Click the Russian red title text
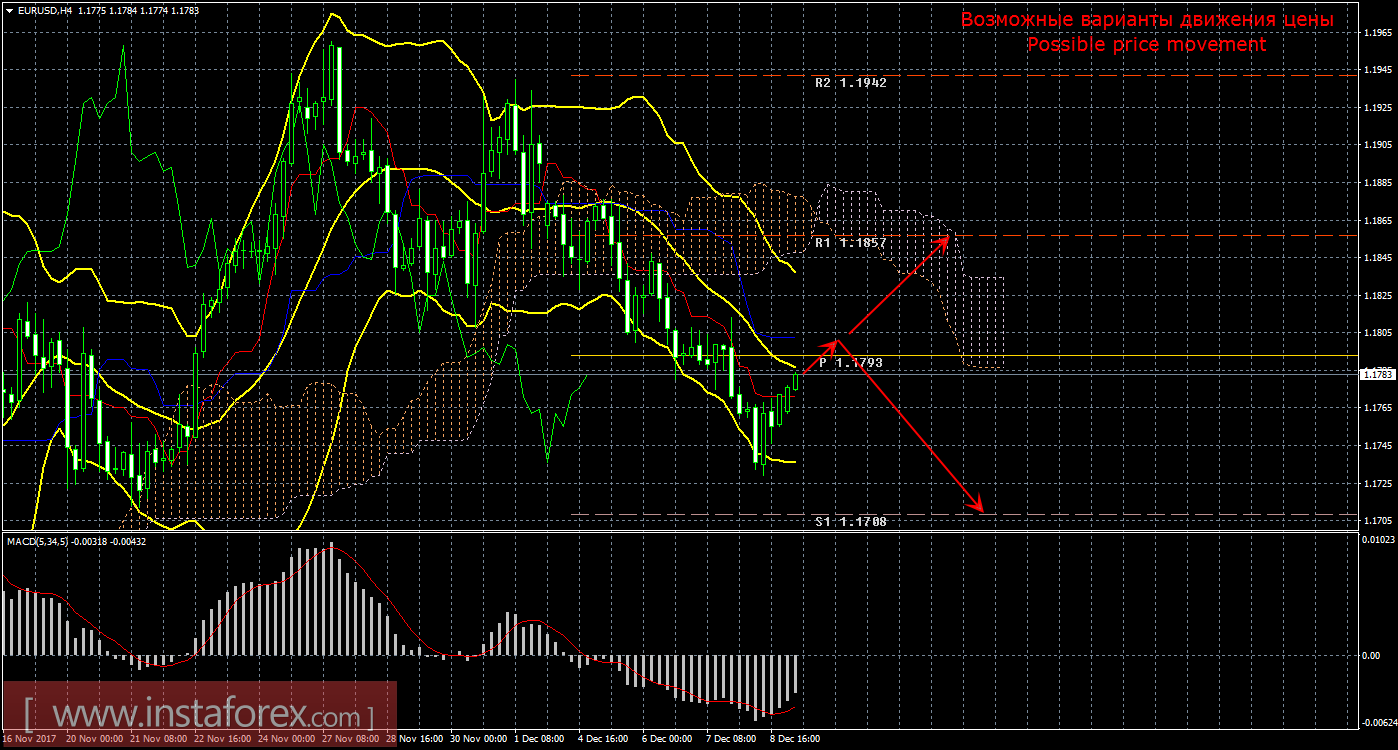Screen dimensions: 1398x750 pyautogui.click(x=1146, y=20)
